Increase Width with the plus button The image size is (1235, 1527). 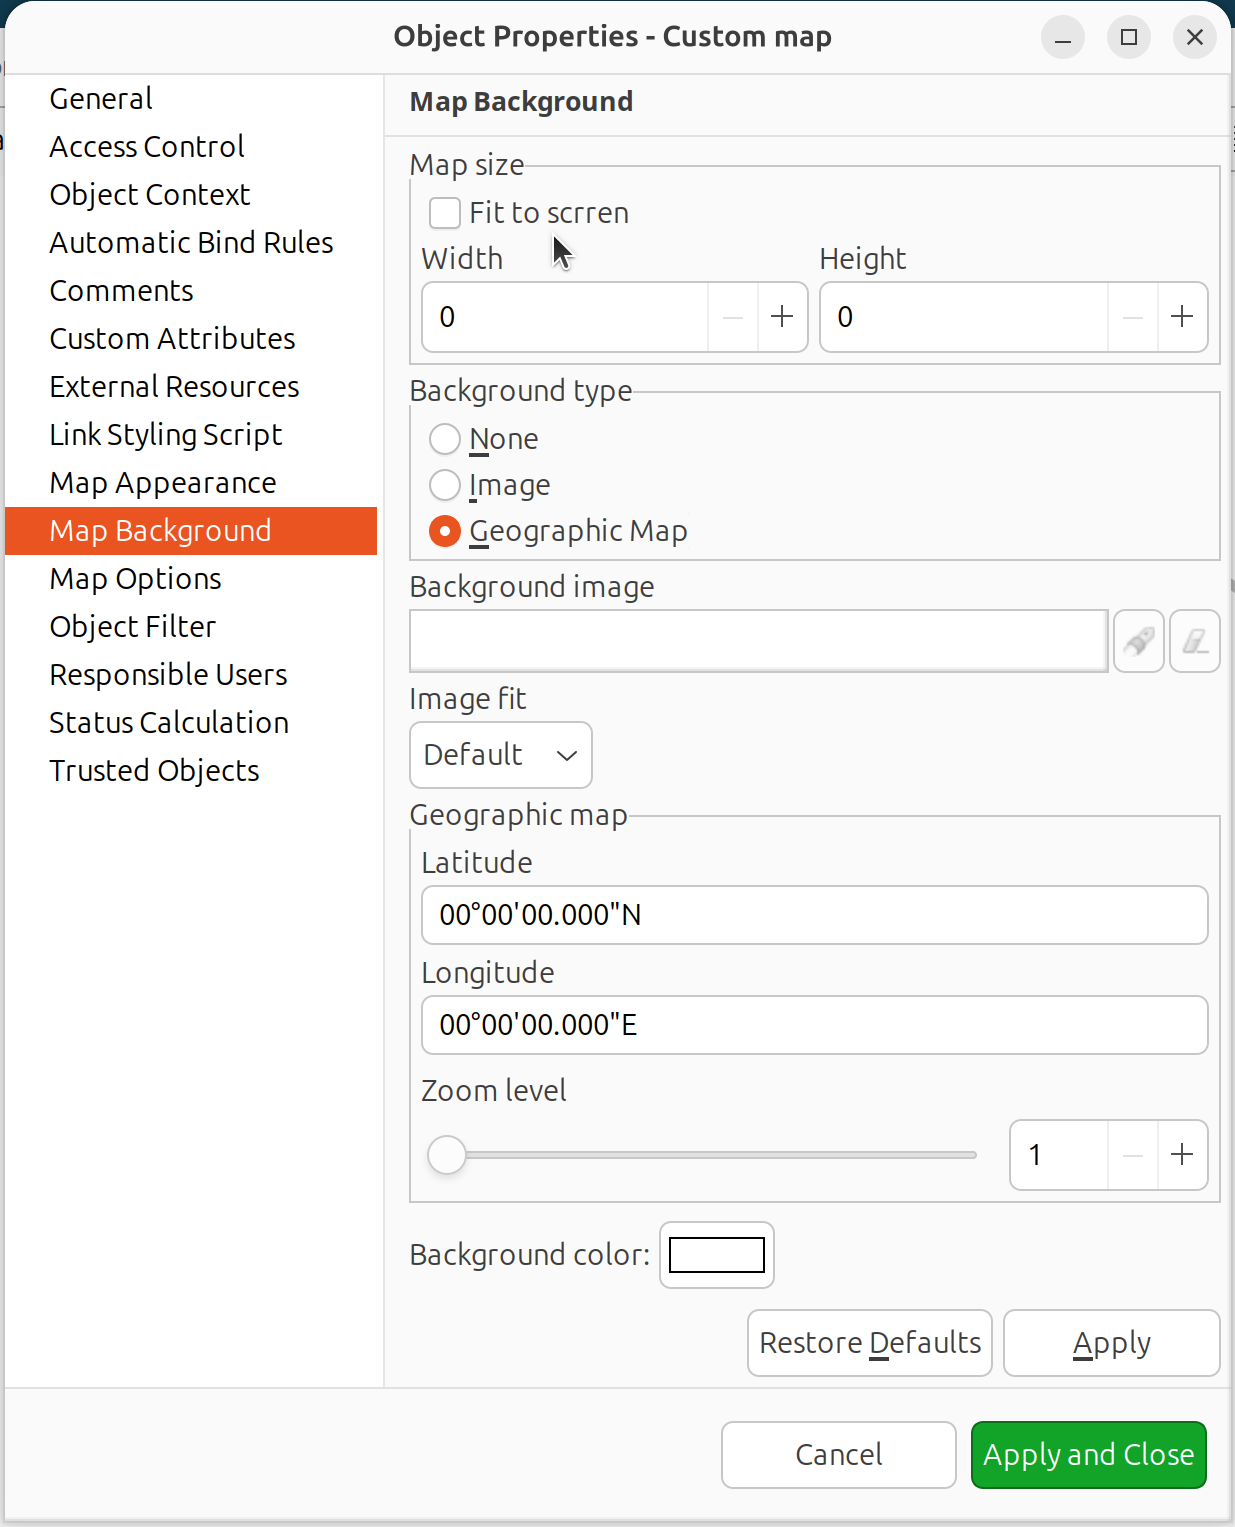[x=782, y=317]
